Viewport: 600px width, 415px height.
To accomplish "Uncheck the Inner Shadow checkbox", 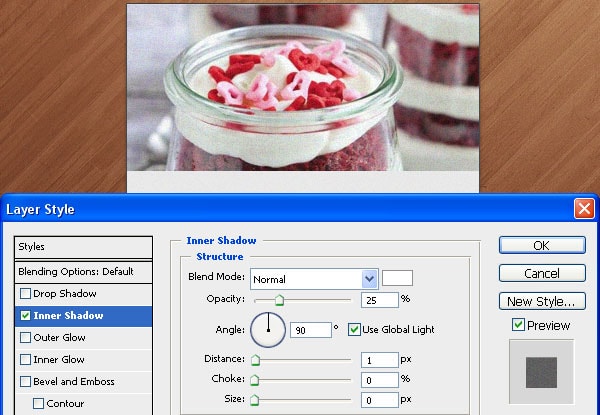I will [x=25, y=316].
